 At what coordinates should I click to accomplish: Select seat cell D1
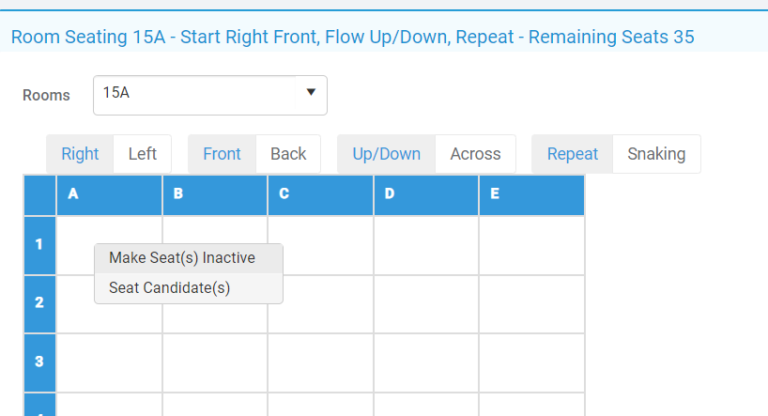tap(426, 245)
